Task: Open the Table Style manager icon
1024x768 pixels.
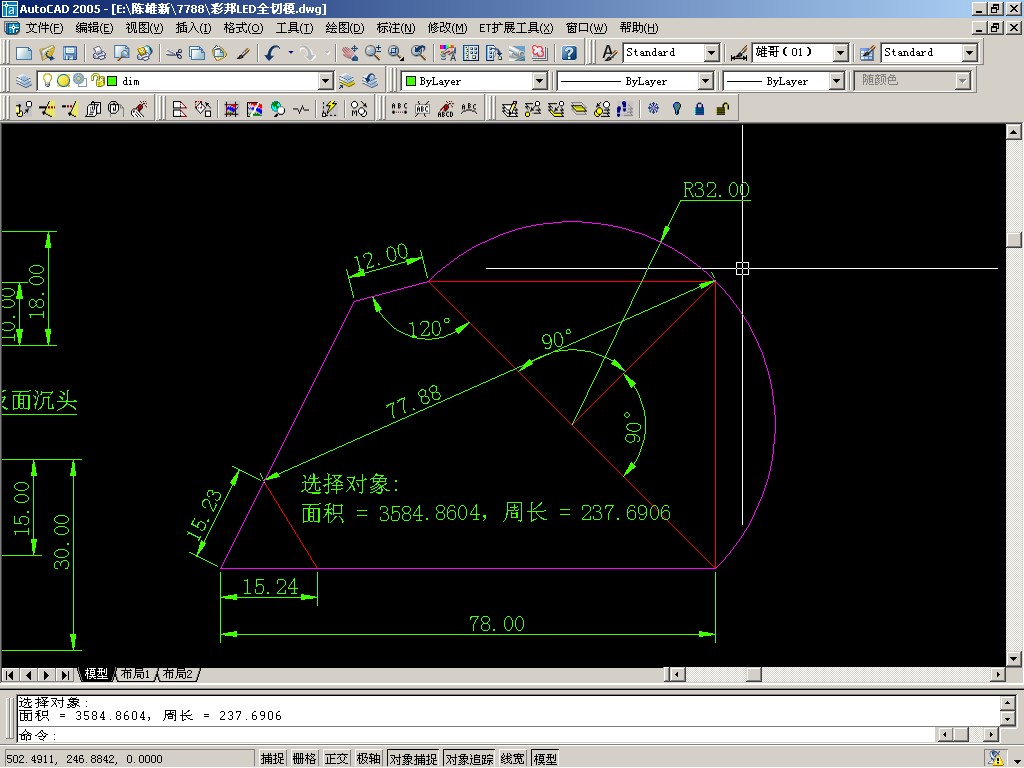Action: (867, 53)
